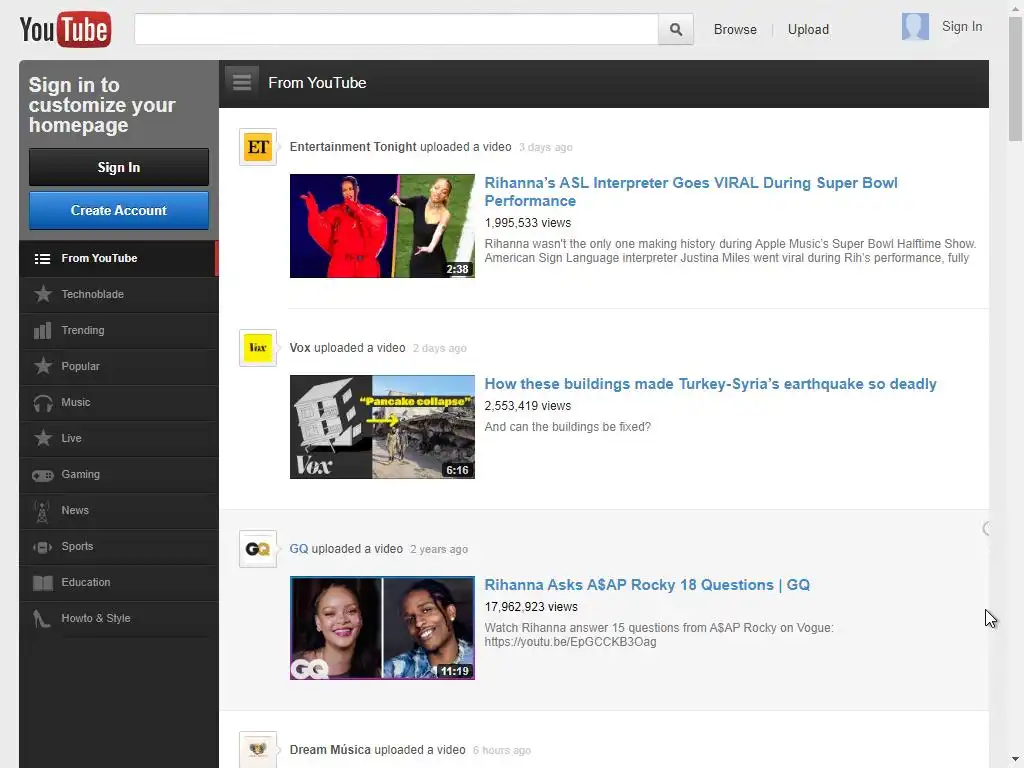Click the Sports icon in sidebar
This screenshot has width=1024, height=768.
point(43,547)
